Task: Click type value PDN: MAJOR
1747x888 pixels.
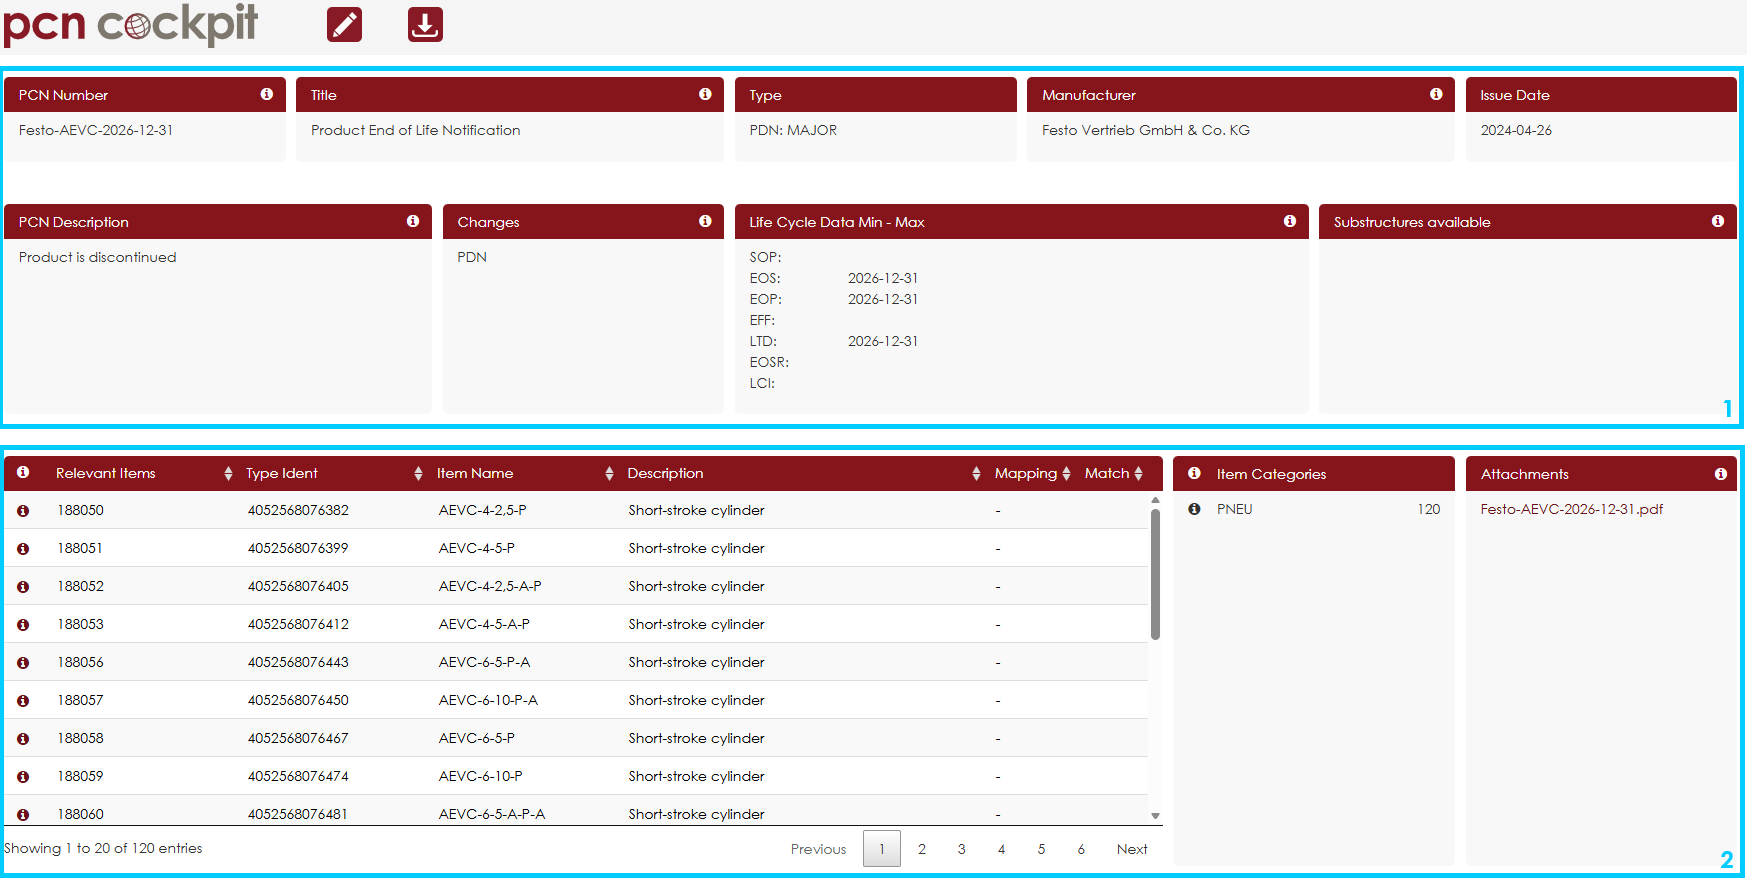Action: pyautogui.click(x=793, y=130)
